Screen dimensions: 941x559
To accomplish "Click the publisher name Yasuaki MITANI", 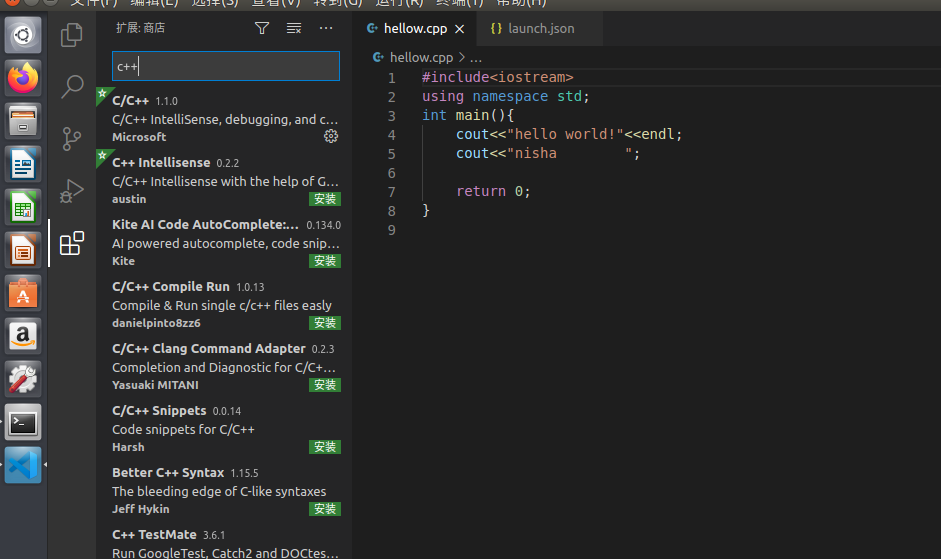I will [155, 385].
